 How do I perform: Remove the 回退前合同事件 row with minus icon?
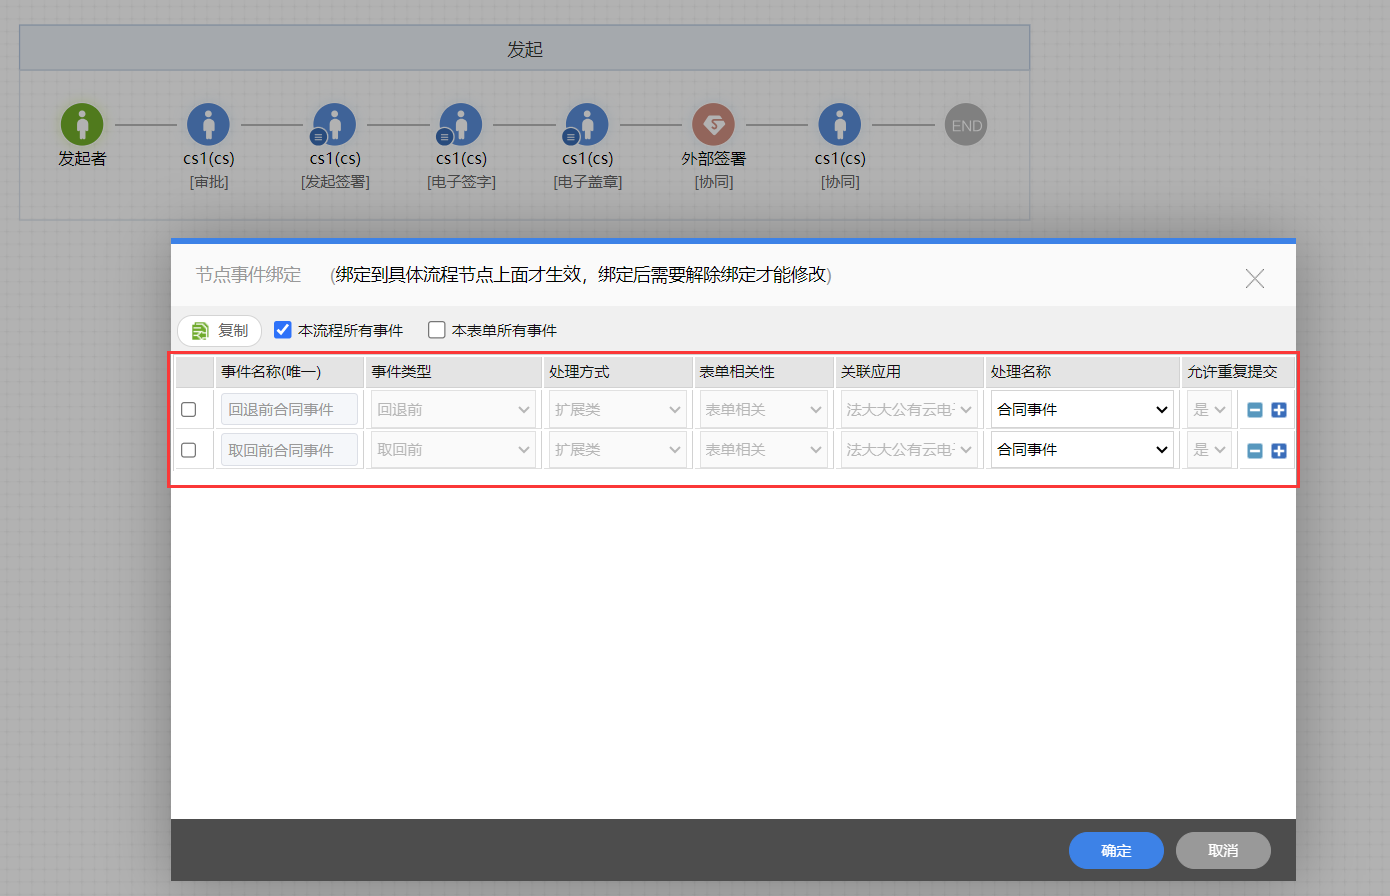[x=1255, y=410]
